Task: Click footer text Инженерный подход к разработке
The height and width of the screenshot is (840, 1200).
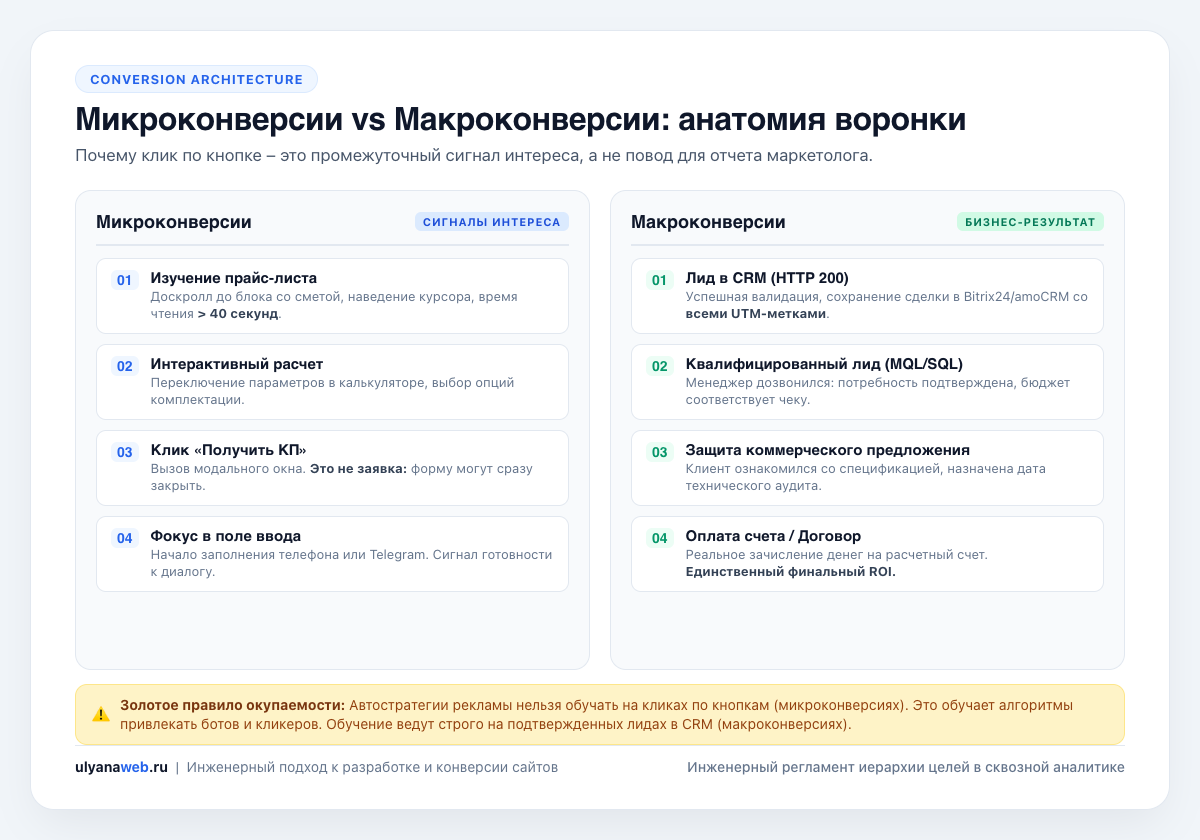Action: (x=372, y=767)
